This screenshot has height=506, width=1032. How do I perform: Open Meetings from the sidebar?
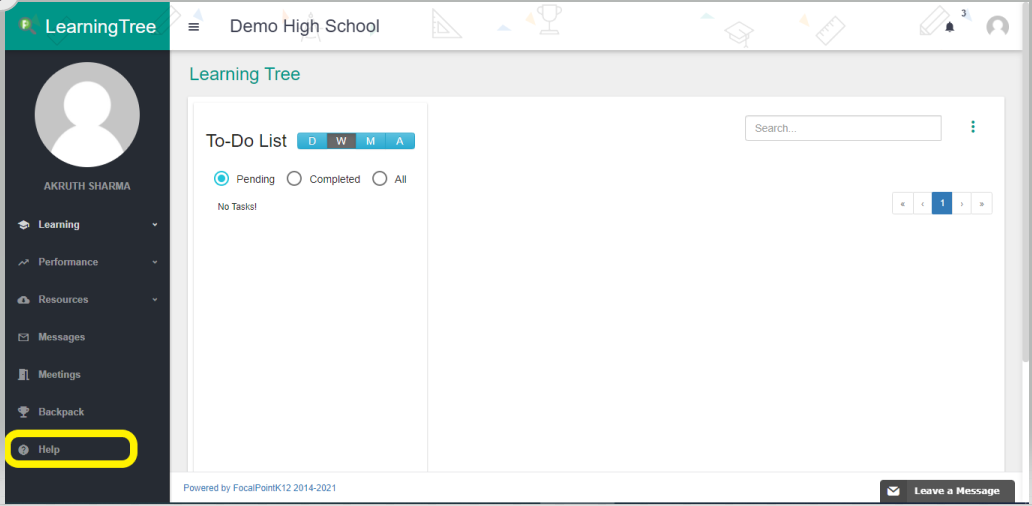click(59, 375)
